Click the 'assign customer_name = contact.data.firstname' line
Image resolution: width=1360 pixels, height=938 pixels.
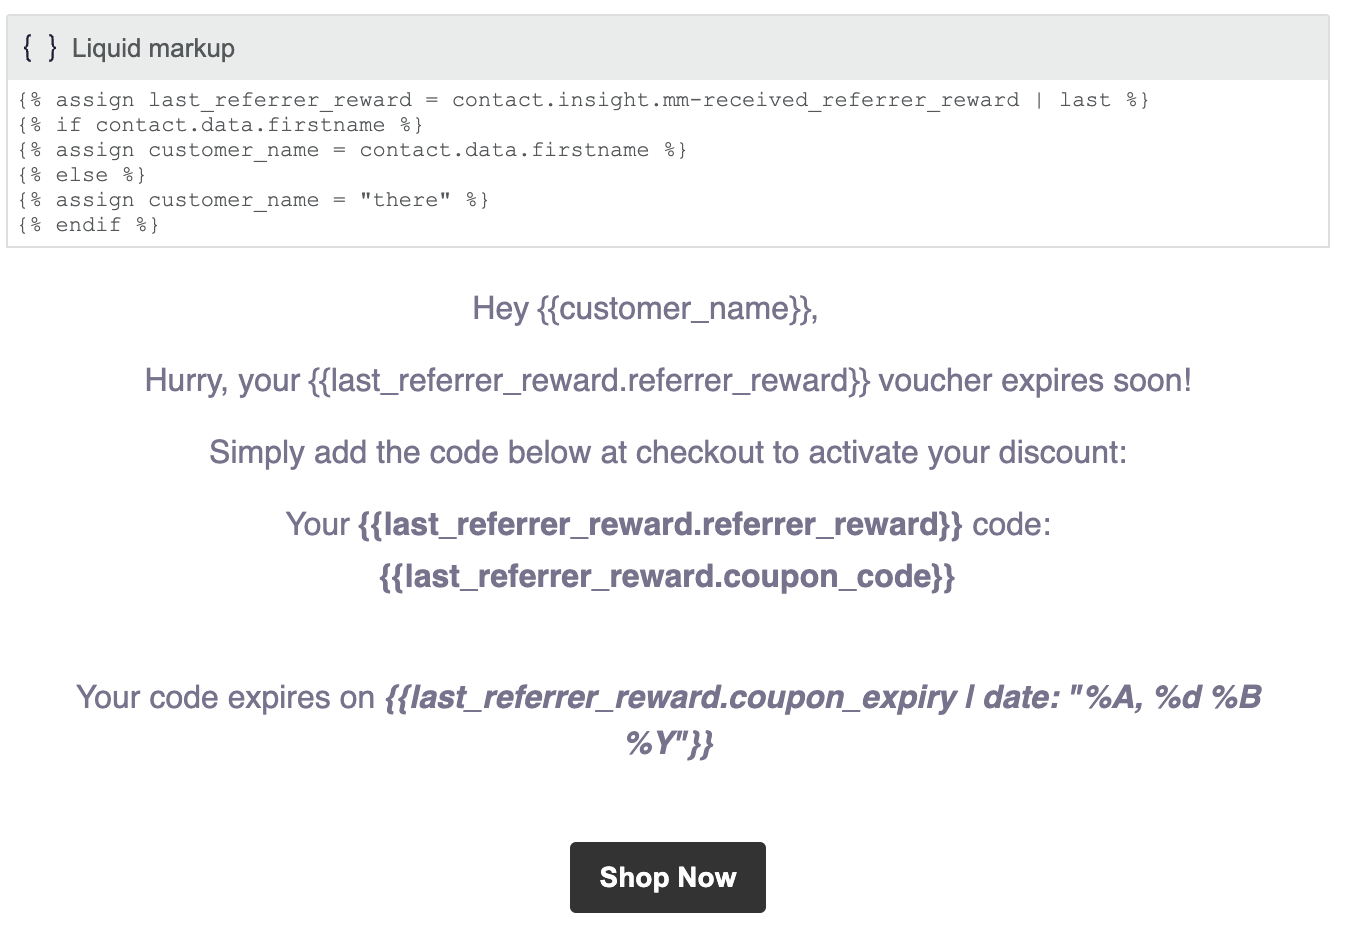click(353, 150)
